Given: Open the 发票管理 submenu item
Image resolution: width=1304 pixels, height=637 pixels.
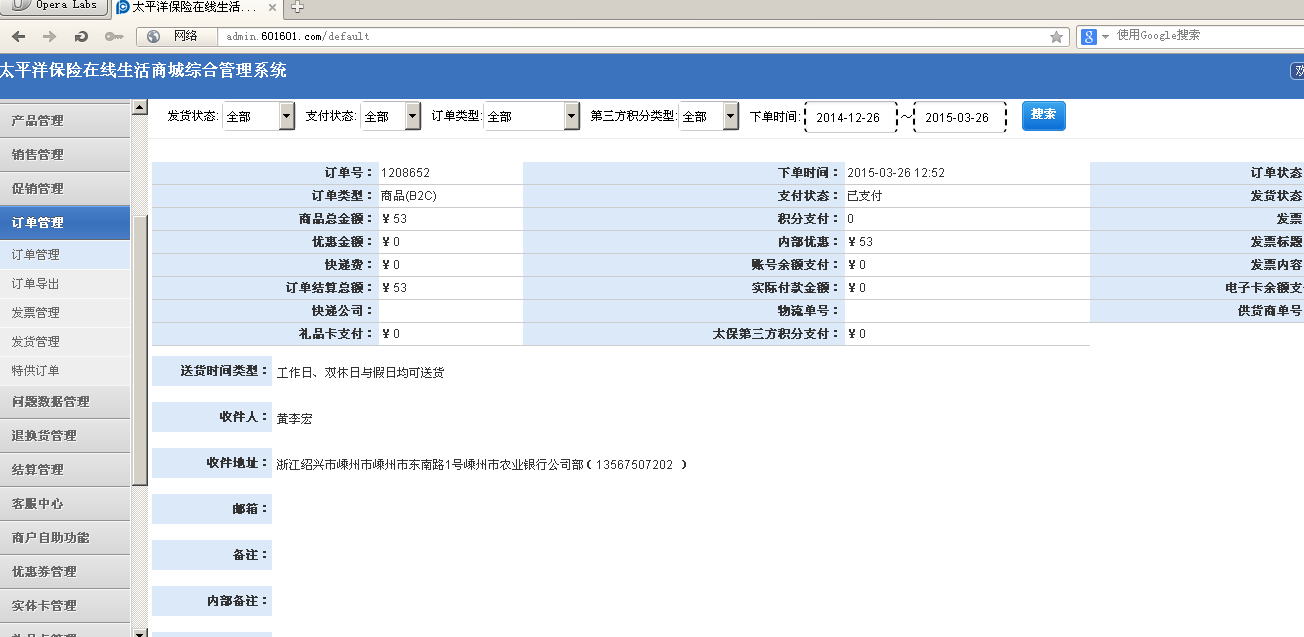Looking at the screenshot, I should coord(65,313).
